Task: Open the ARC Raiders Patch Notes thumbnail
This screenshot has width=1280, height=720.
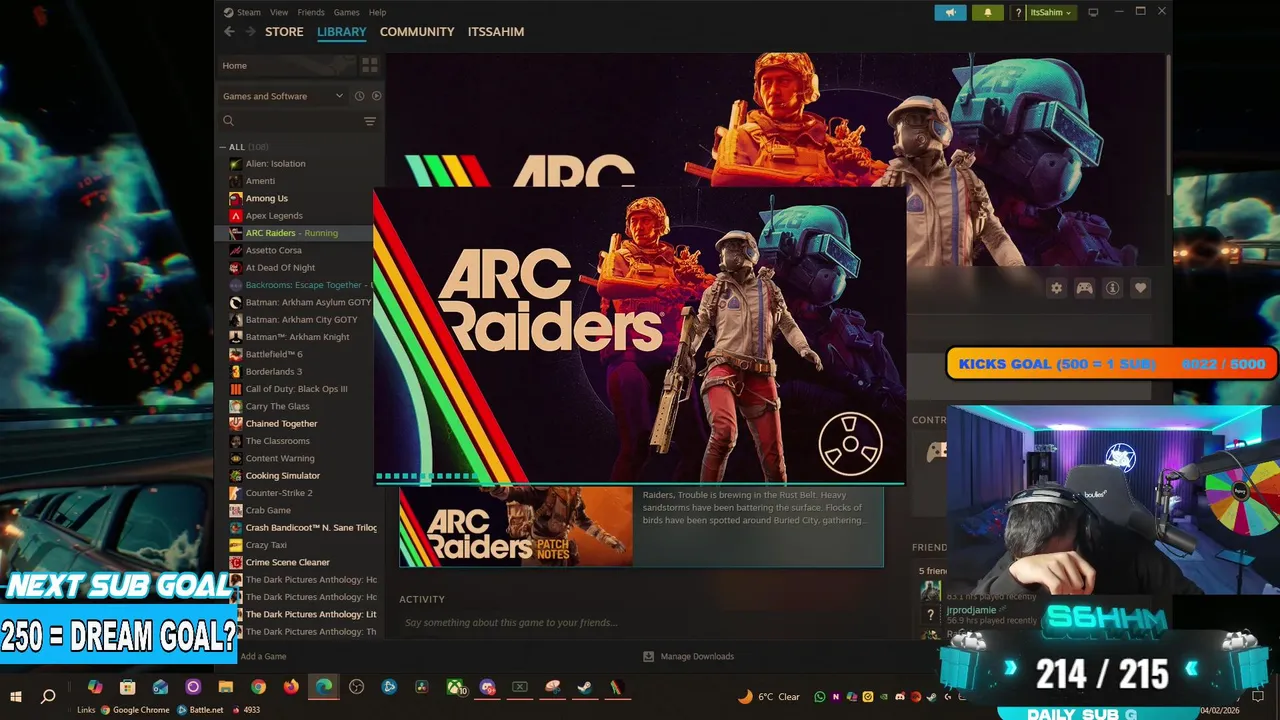Action: pos(516,527)
